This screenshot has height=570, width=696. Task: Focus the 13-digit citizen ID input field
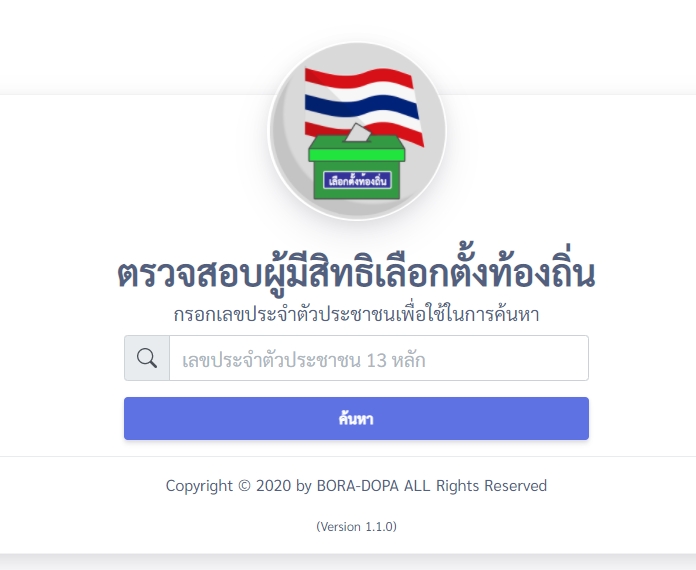coord(378,358)
